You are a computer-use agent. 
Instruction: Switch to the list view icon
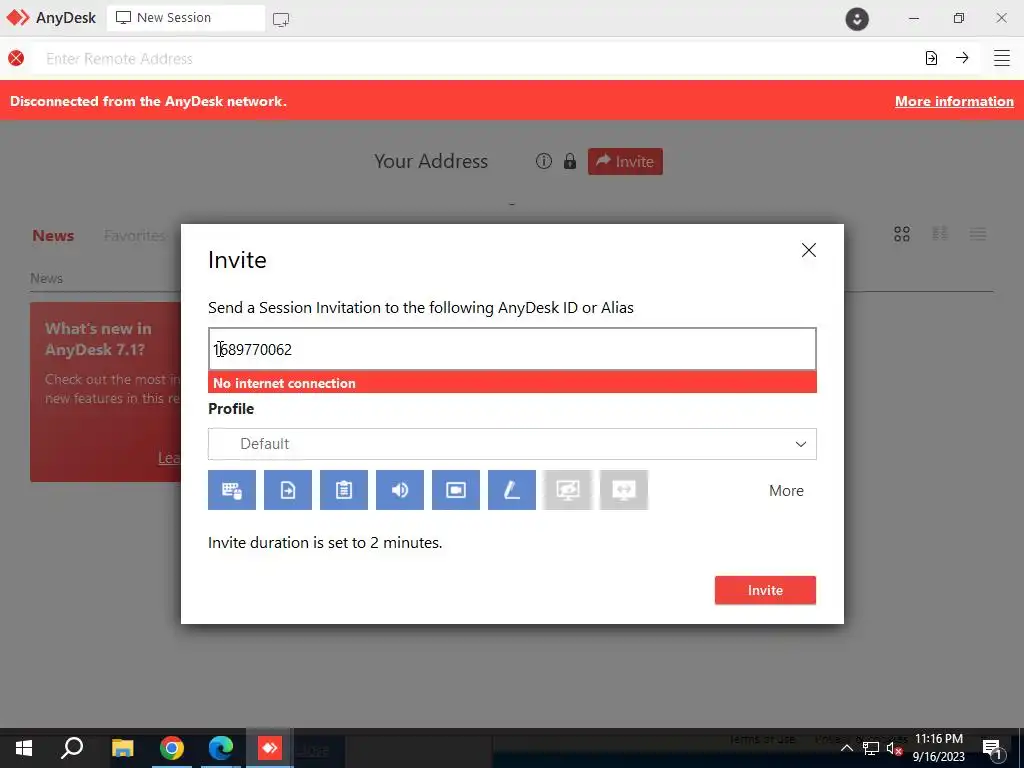point(978,234)
